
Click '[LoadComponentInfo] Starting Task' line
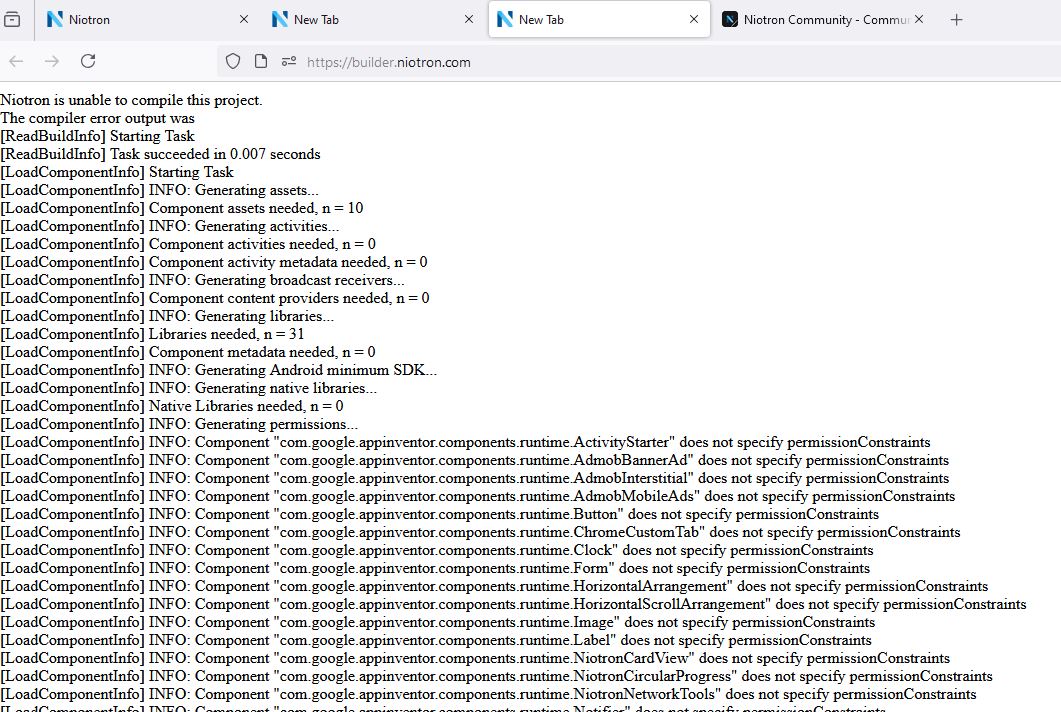click(x=117, y=172)
